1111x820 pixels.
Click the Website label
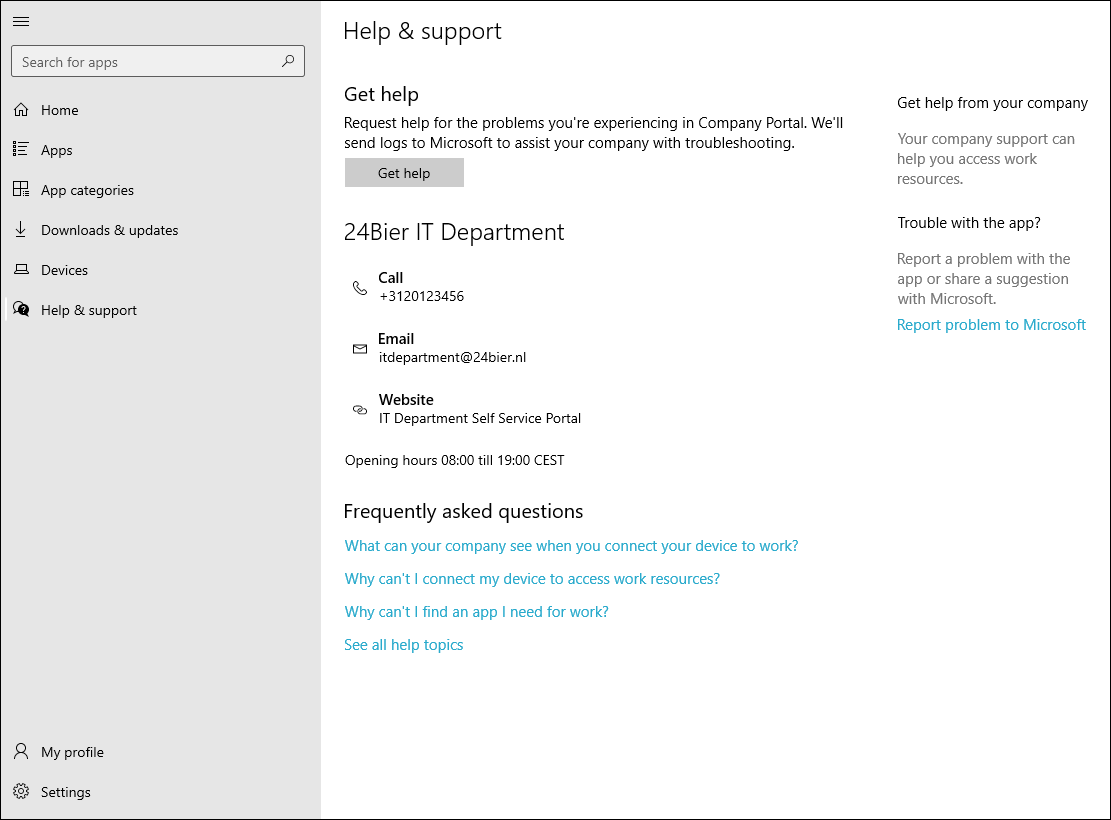pyautogui.click(x=406, y=400)
